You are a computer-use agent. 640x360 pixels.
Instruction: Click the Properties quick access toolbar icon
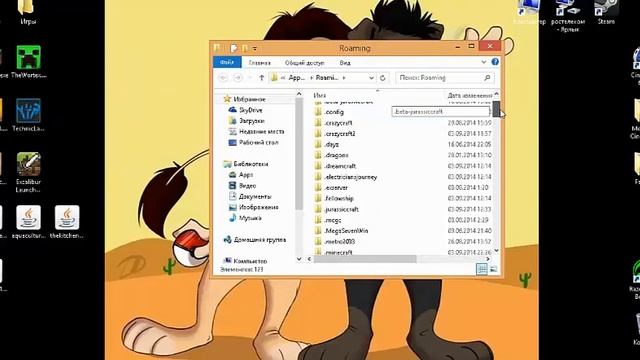[x=233, y=48]
